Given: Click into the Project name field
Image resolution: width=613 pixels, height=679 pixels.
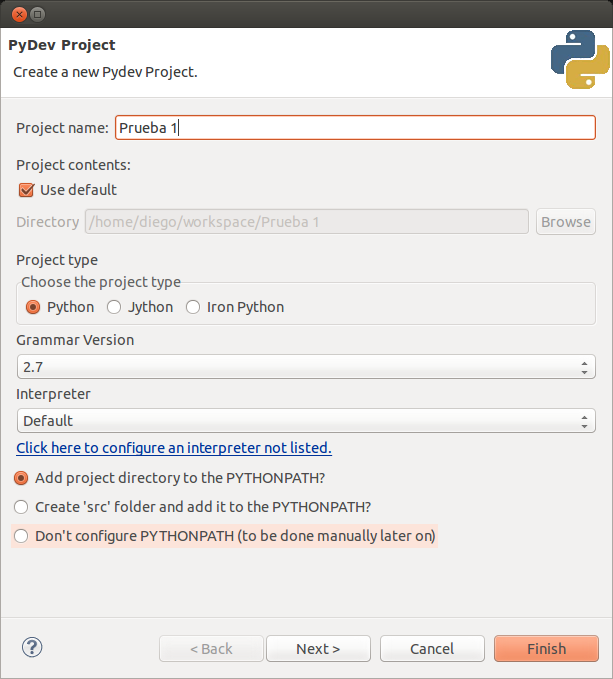Looking at the screenshot, I should tap(355, 128).
